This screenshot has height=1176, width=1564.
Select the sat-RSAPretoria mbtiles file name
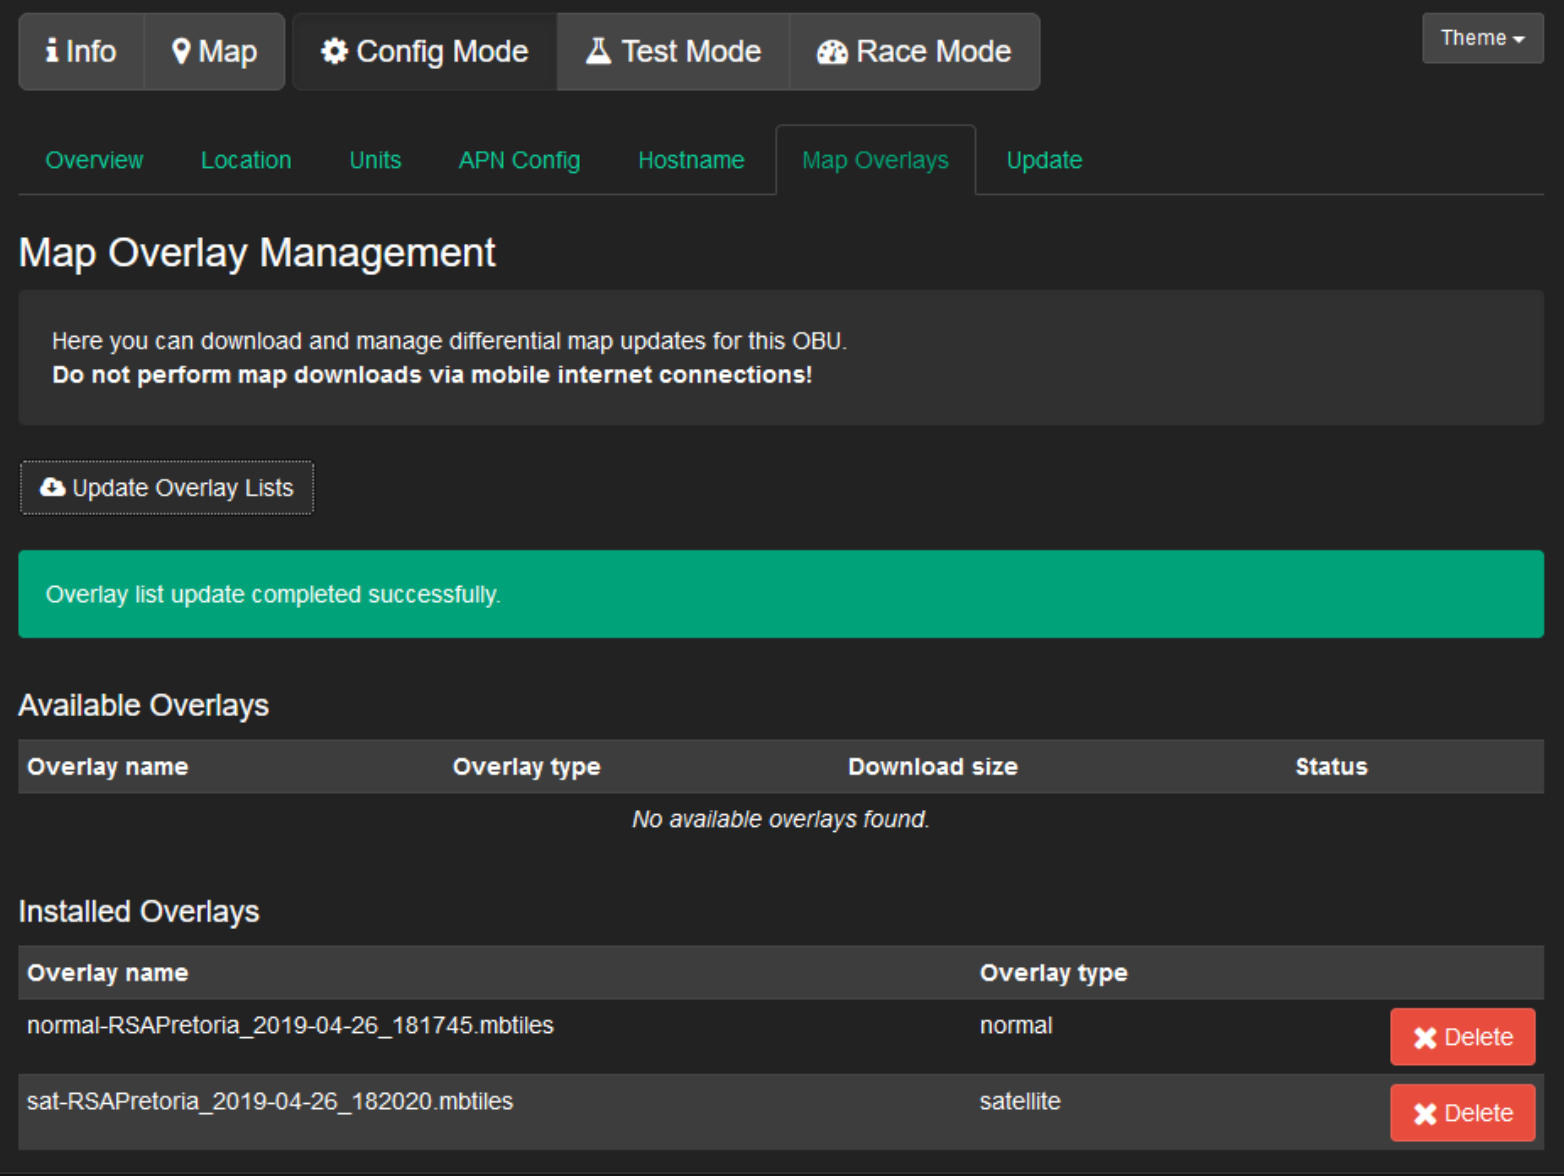270,1101
